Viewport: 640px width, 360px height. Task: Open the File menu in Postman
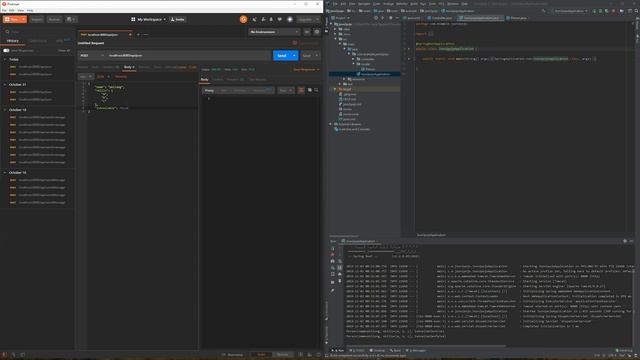point(4,10)
